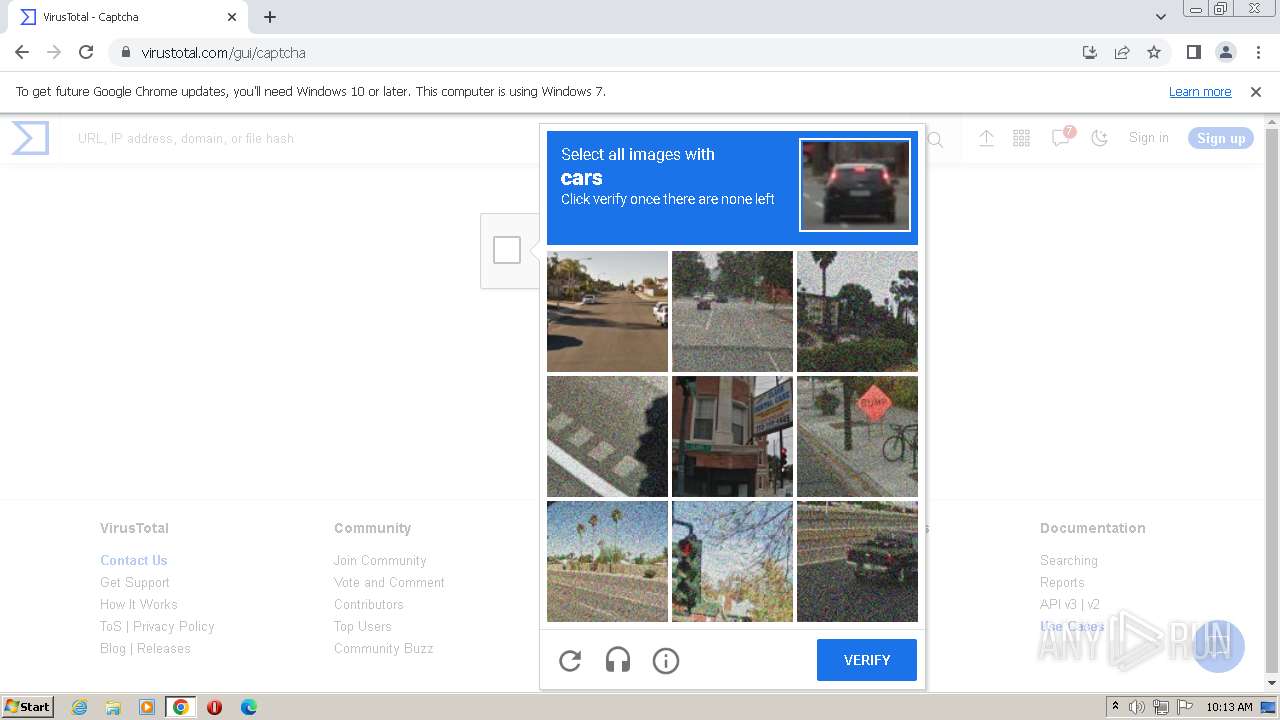Viewport: 1280px width, 720px height.
Task: Go back with the browser back arrow
Action: [22, 52]
